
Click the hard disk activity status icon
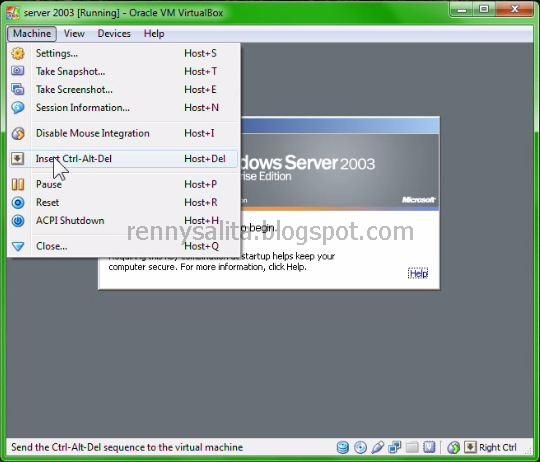click(343, 448)
